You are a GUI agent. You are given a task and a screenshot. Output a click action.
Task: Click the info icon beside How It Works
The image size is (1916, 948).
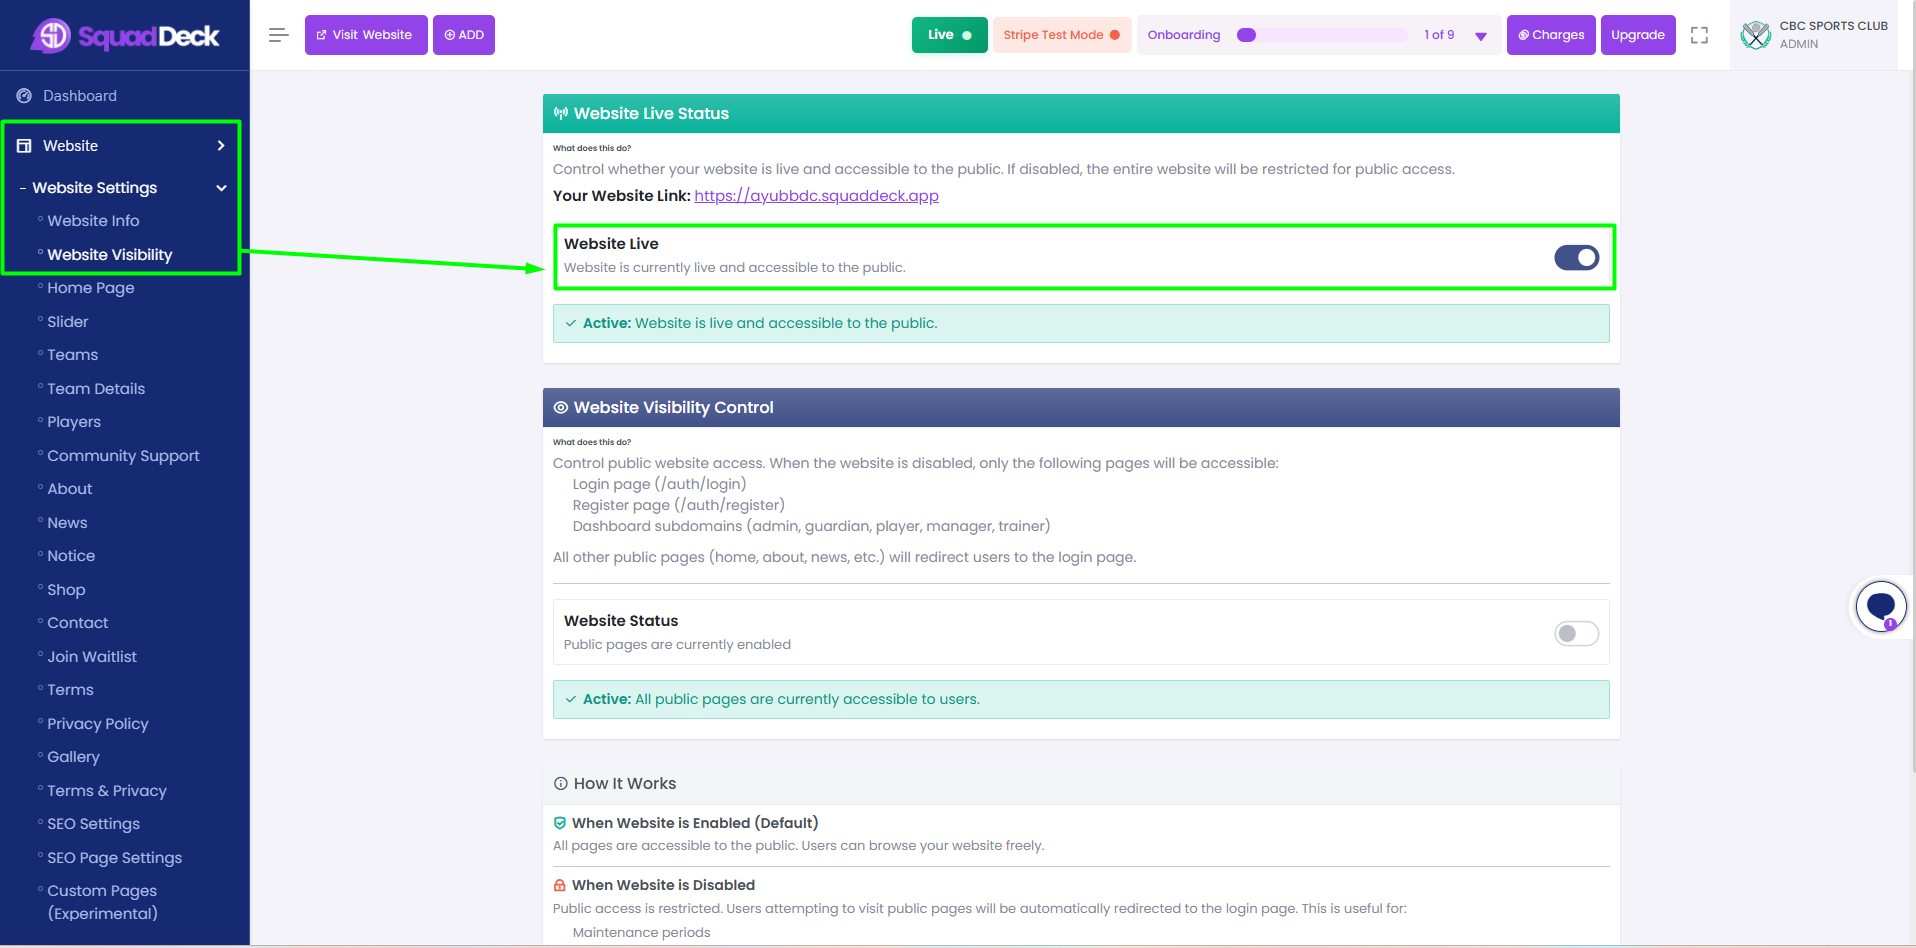pyautogui.click(x=561, y=784)
